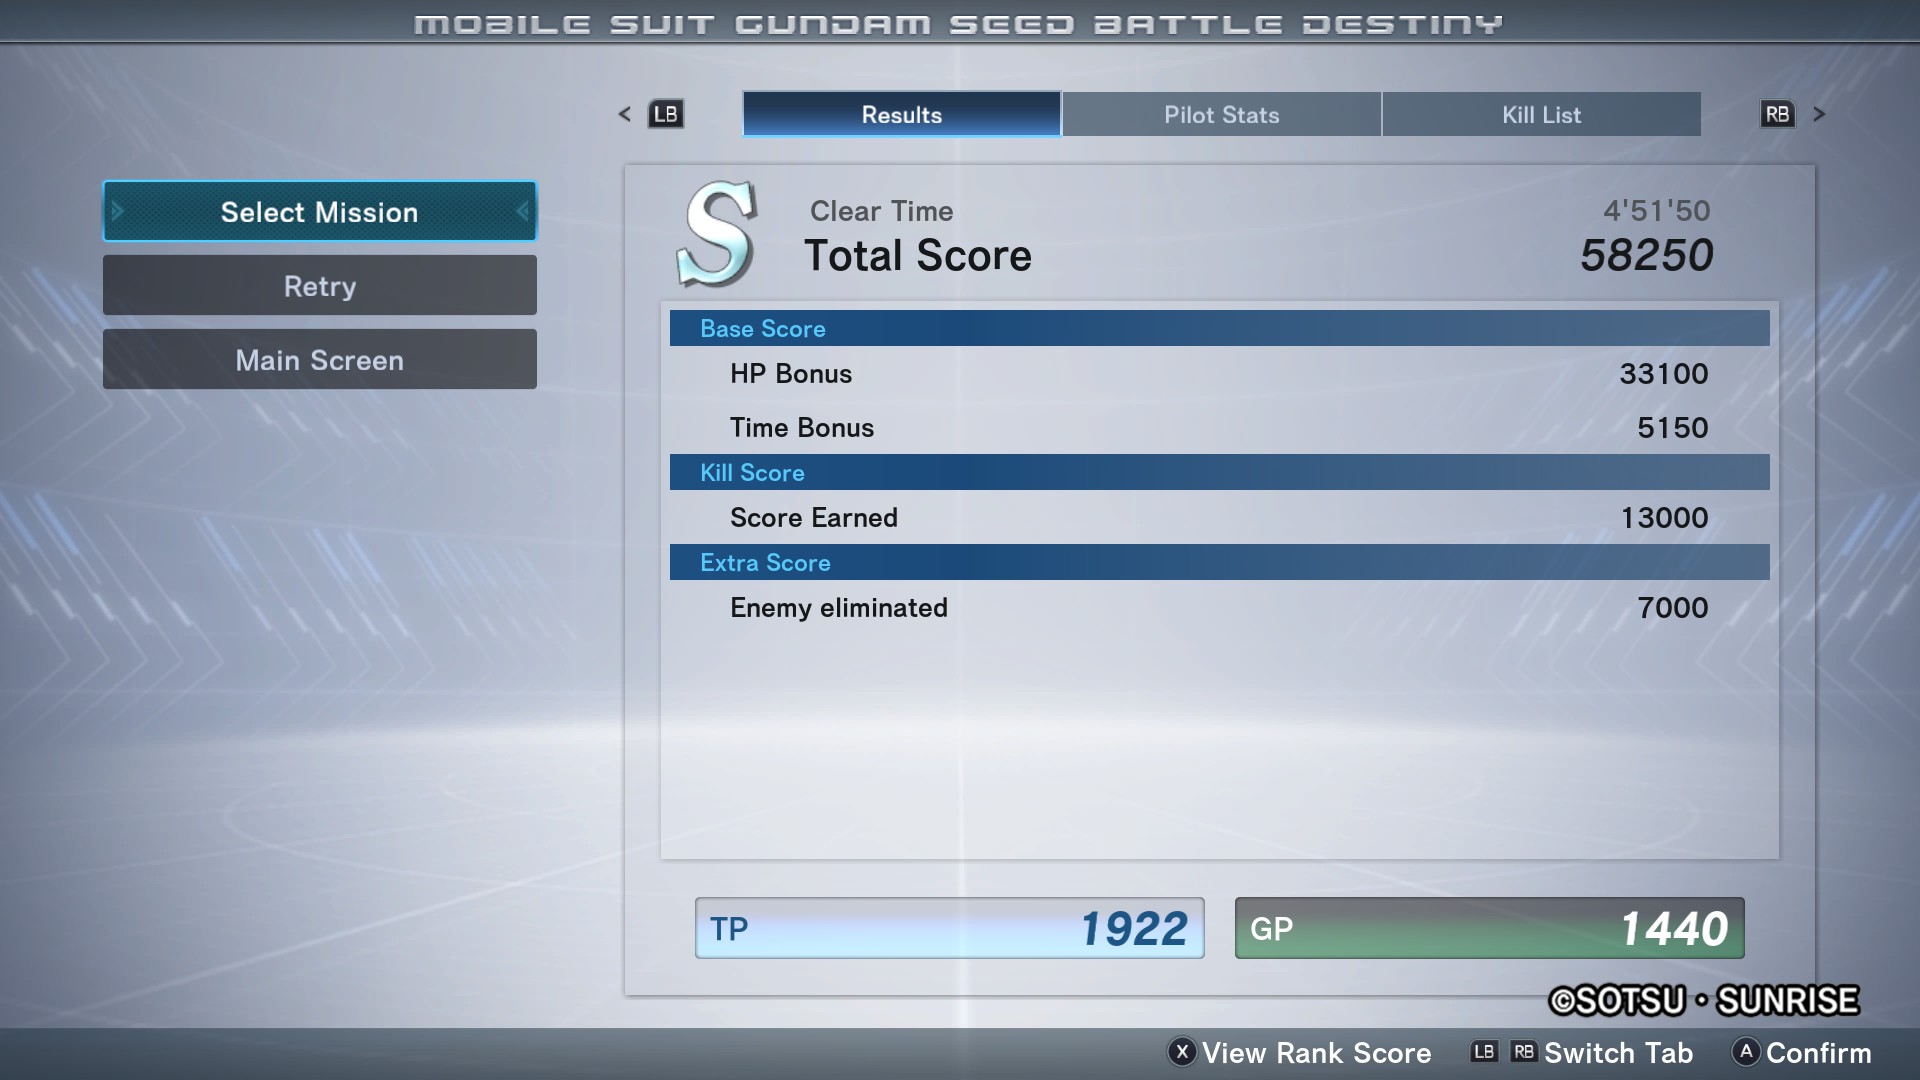This screenshot has width=1920, height=1080.
Task: Choose the Select Mission option
Action: tap(319, 212)
